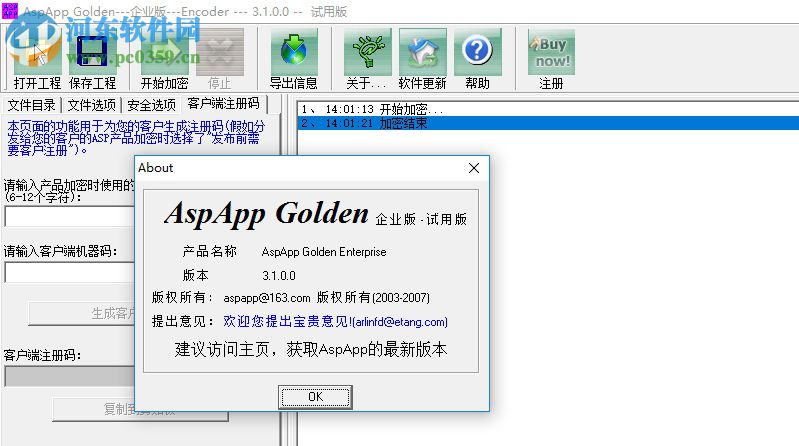The height and width of the screenshot is (446, 799).
Task: Export info with the 导出信息 globe icon
Action: (294, 53)
